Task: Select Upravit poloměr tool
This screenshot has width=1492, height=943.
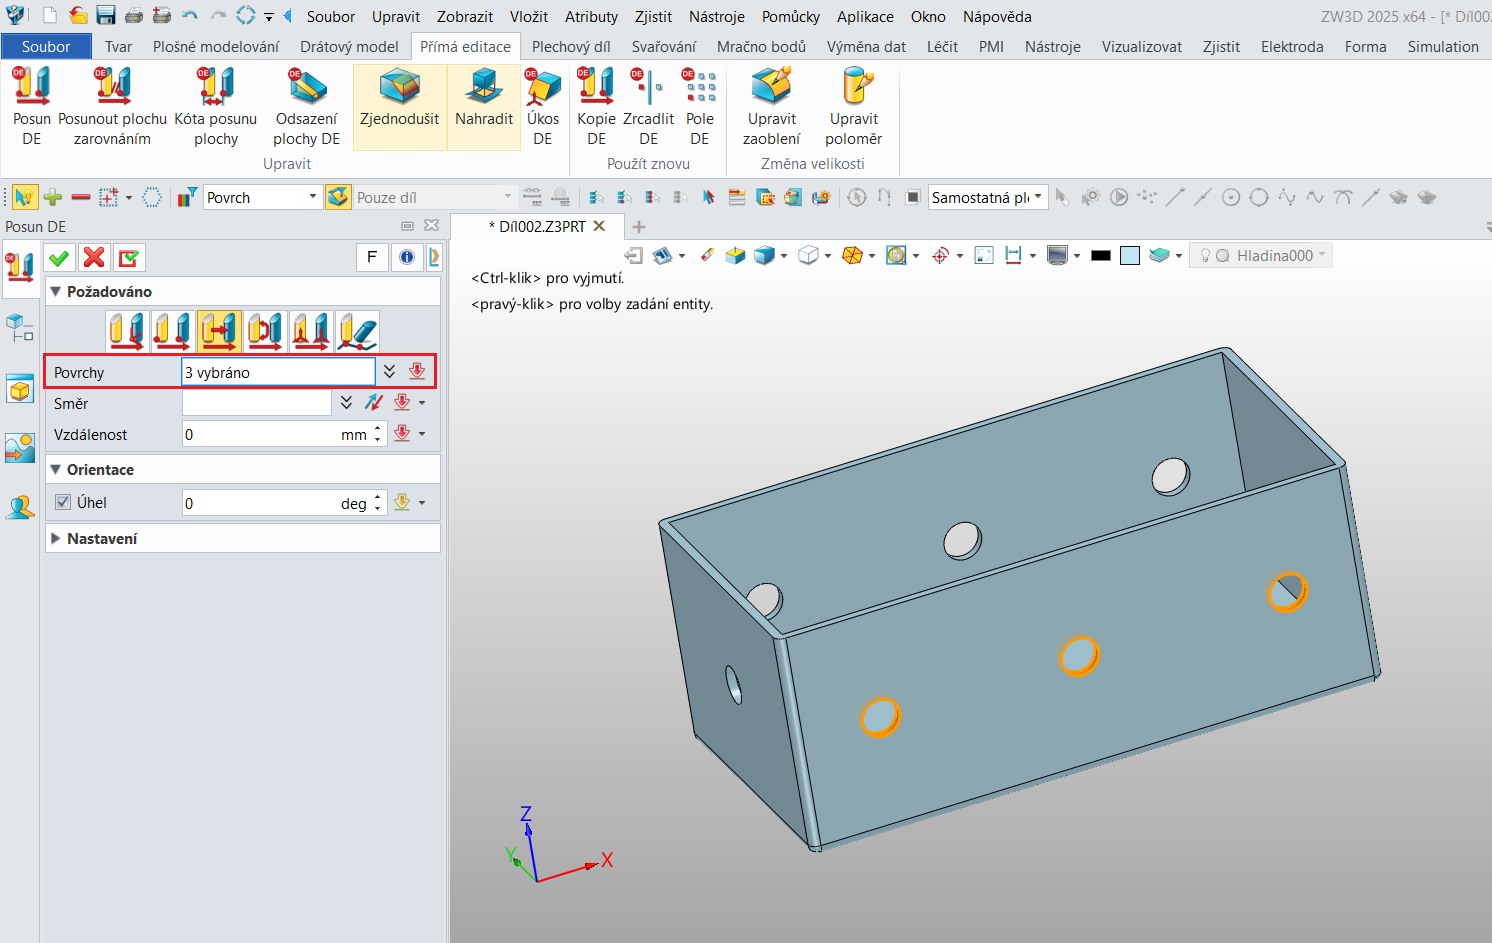Action: pyautogui.click(x=854, y=107)
